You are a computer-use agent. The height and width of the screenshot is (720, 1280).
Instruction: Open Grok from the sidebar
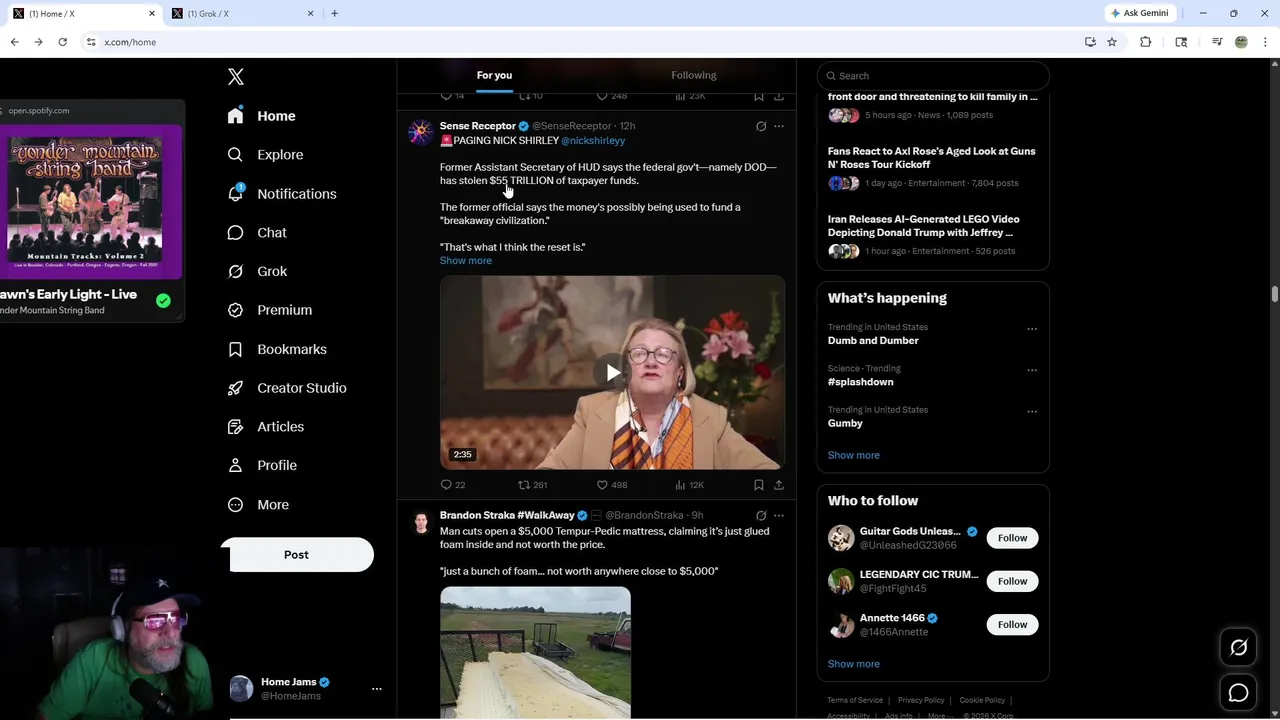click(257, 271)
